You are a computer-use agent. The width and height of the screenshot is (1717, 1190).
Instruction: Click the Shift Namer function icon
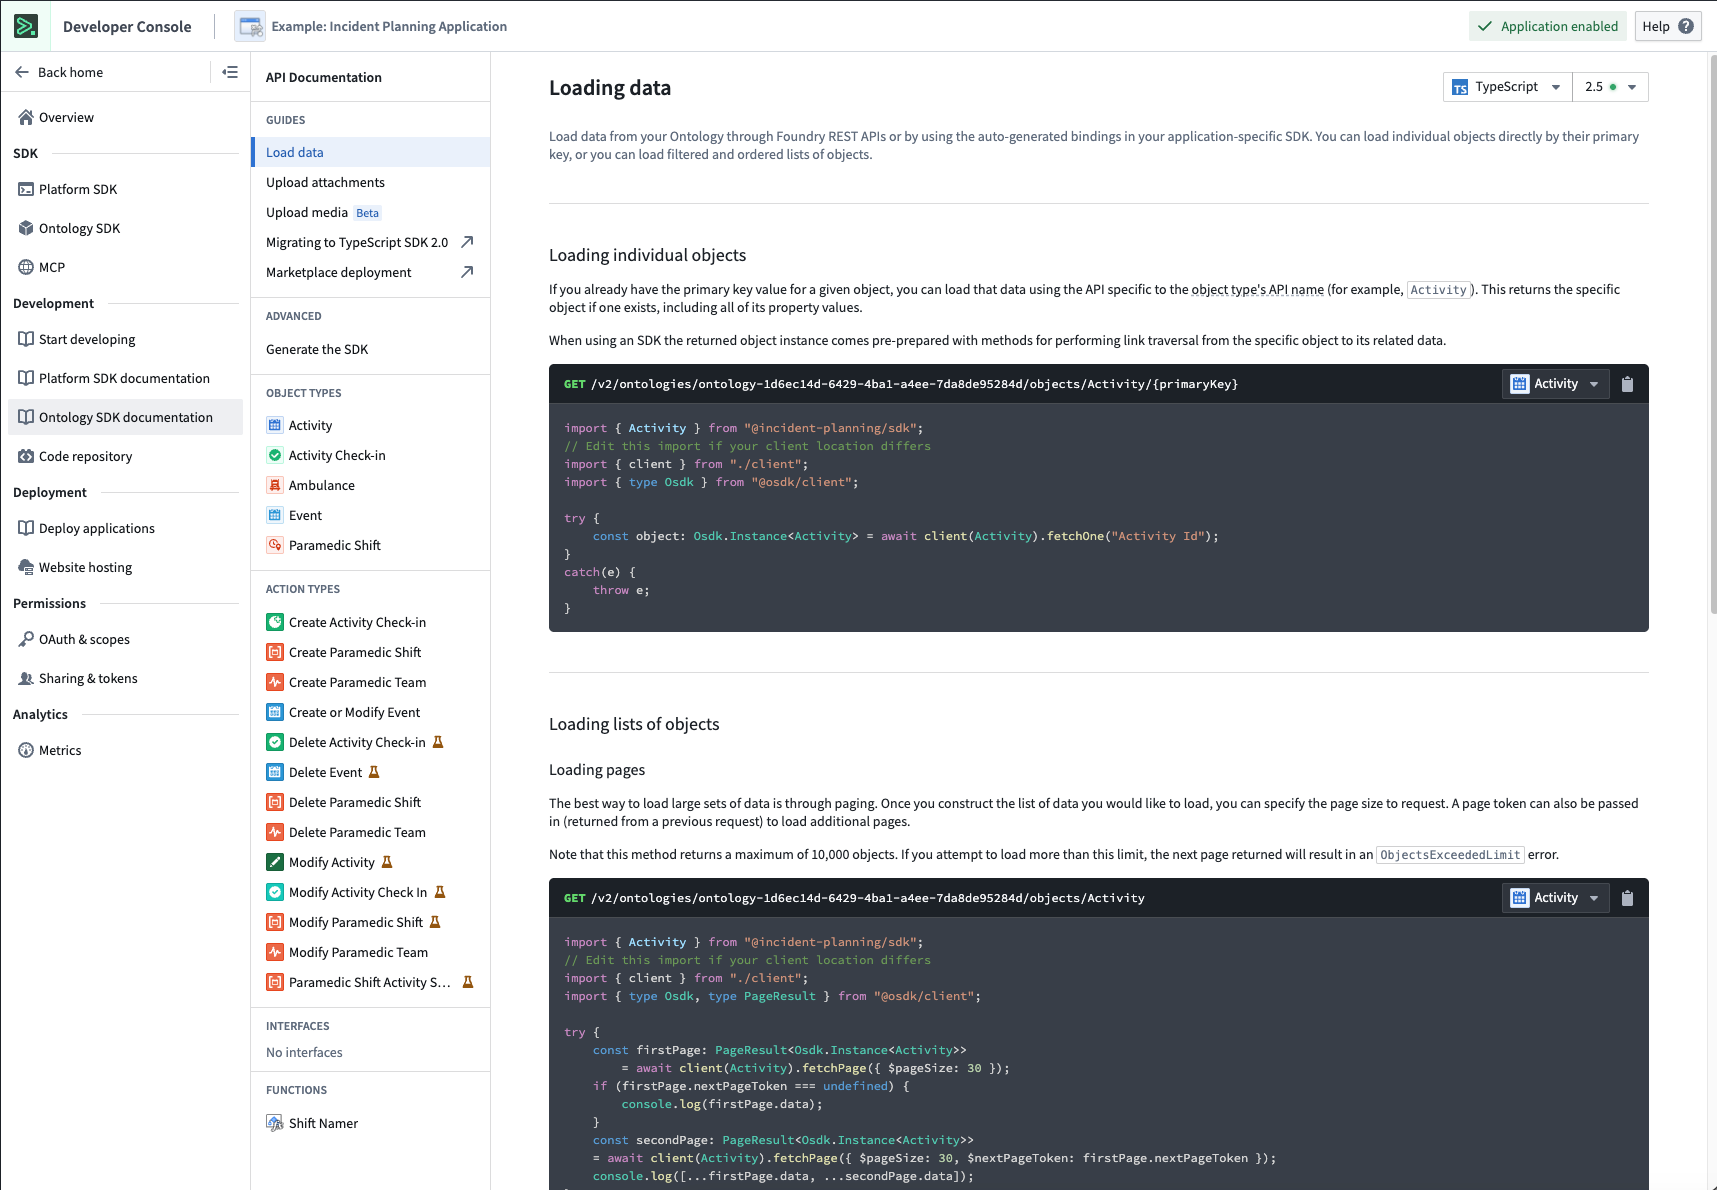pyautogui.click(x=275, y=1123)
